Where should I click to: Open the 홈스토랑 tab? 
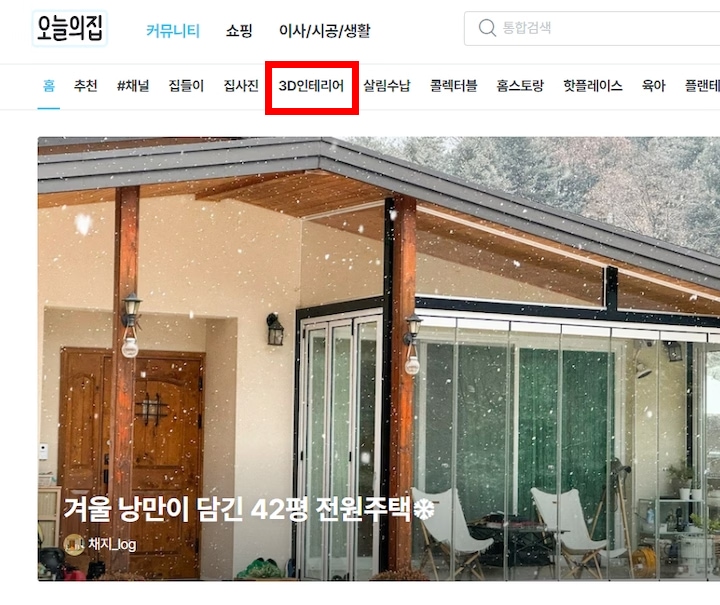[x=520, y=86]
